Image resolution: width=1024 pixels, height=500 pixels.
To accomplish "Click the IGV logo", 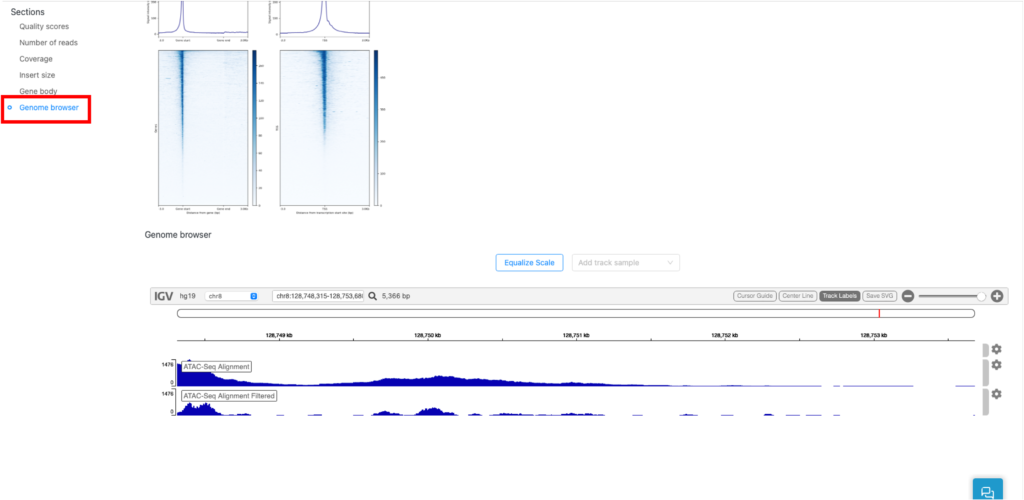I will (164, 296).
